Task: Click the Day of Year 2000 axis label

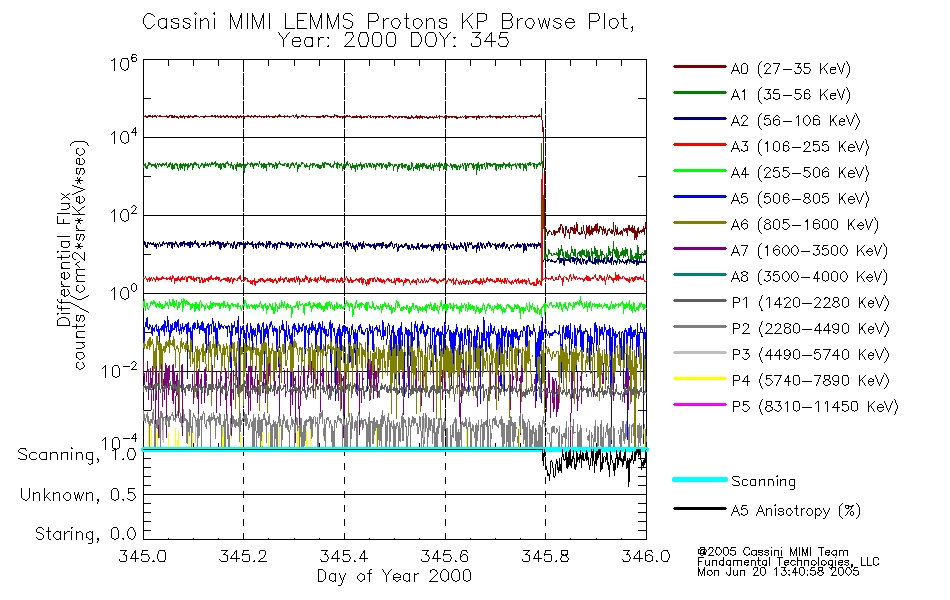Action: [x=394, y=576]
